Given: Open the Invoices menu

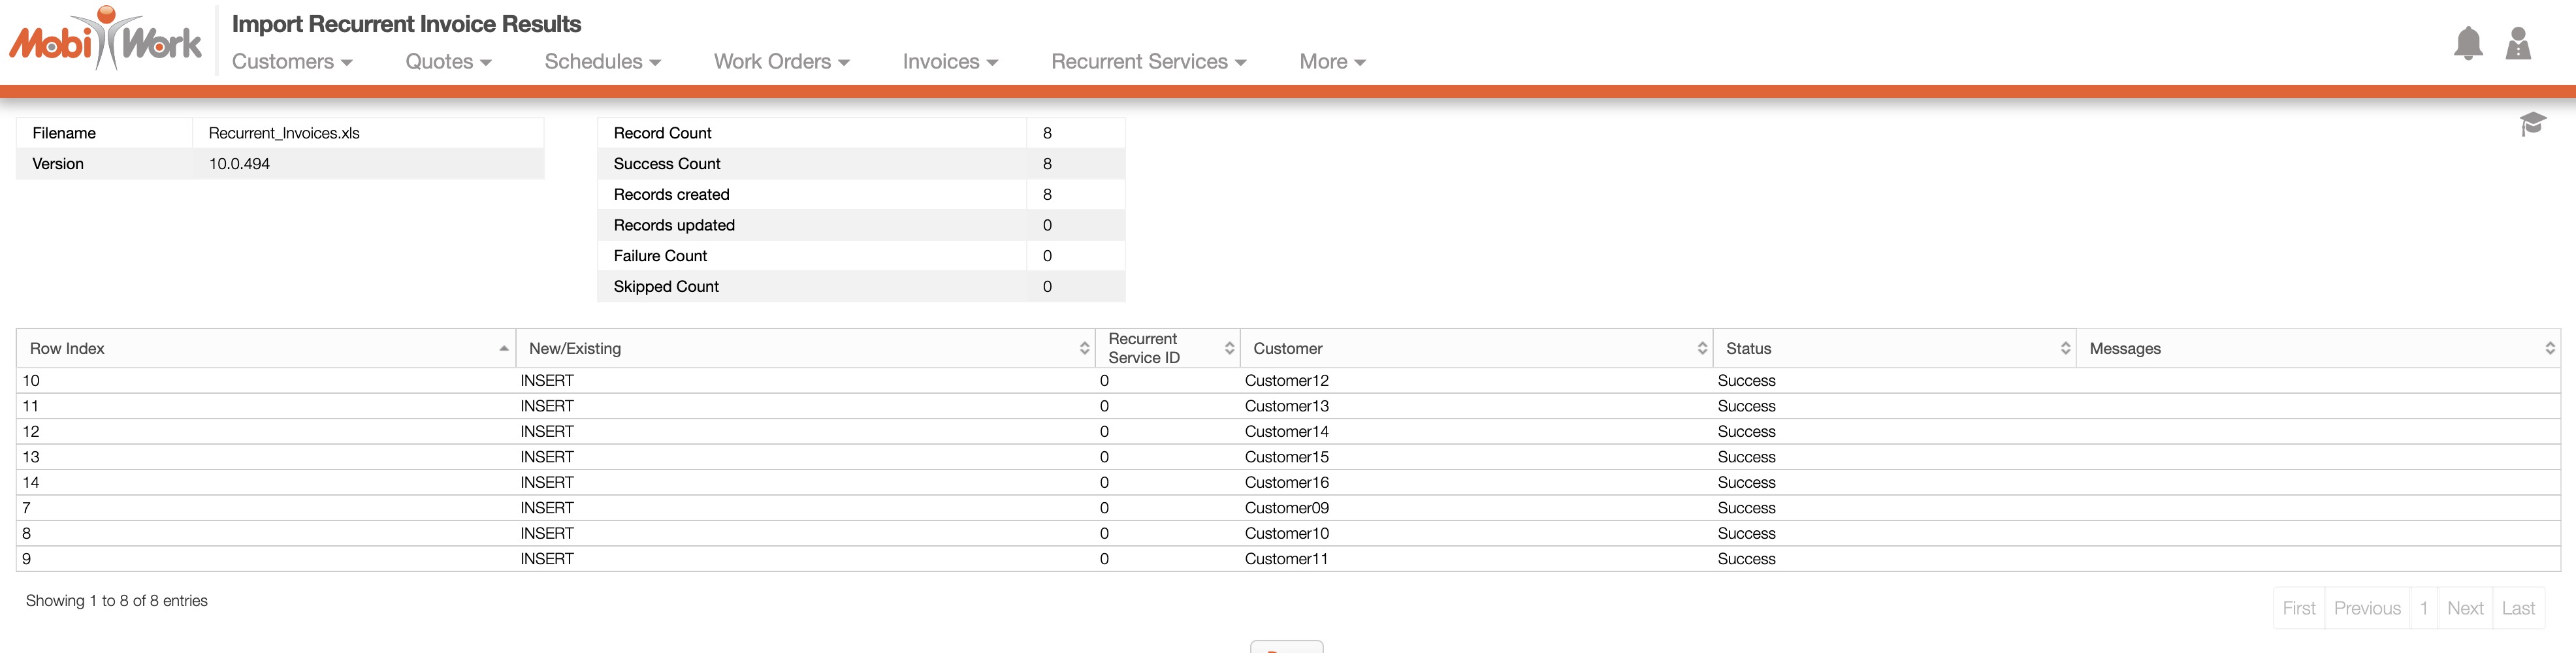Looking at the screenshot, I should tap(950, 62).
